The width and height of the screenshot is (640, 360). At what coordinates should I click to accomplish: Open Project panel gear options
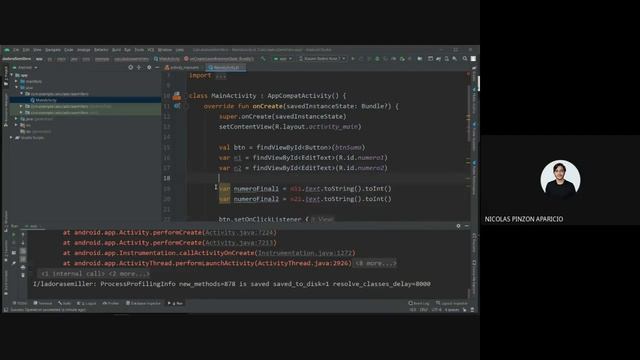[149, 67]
